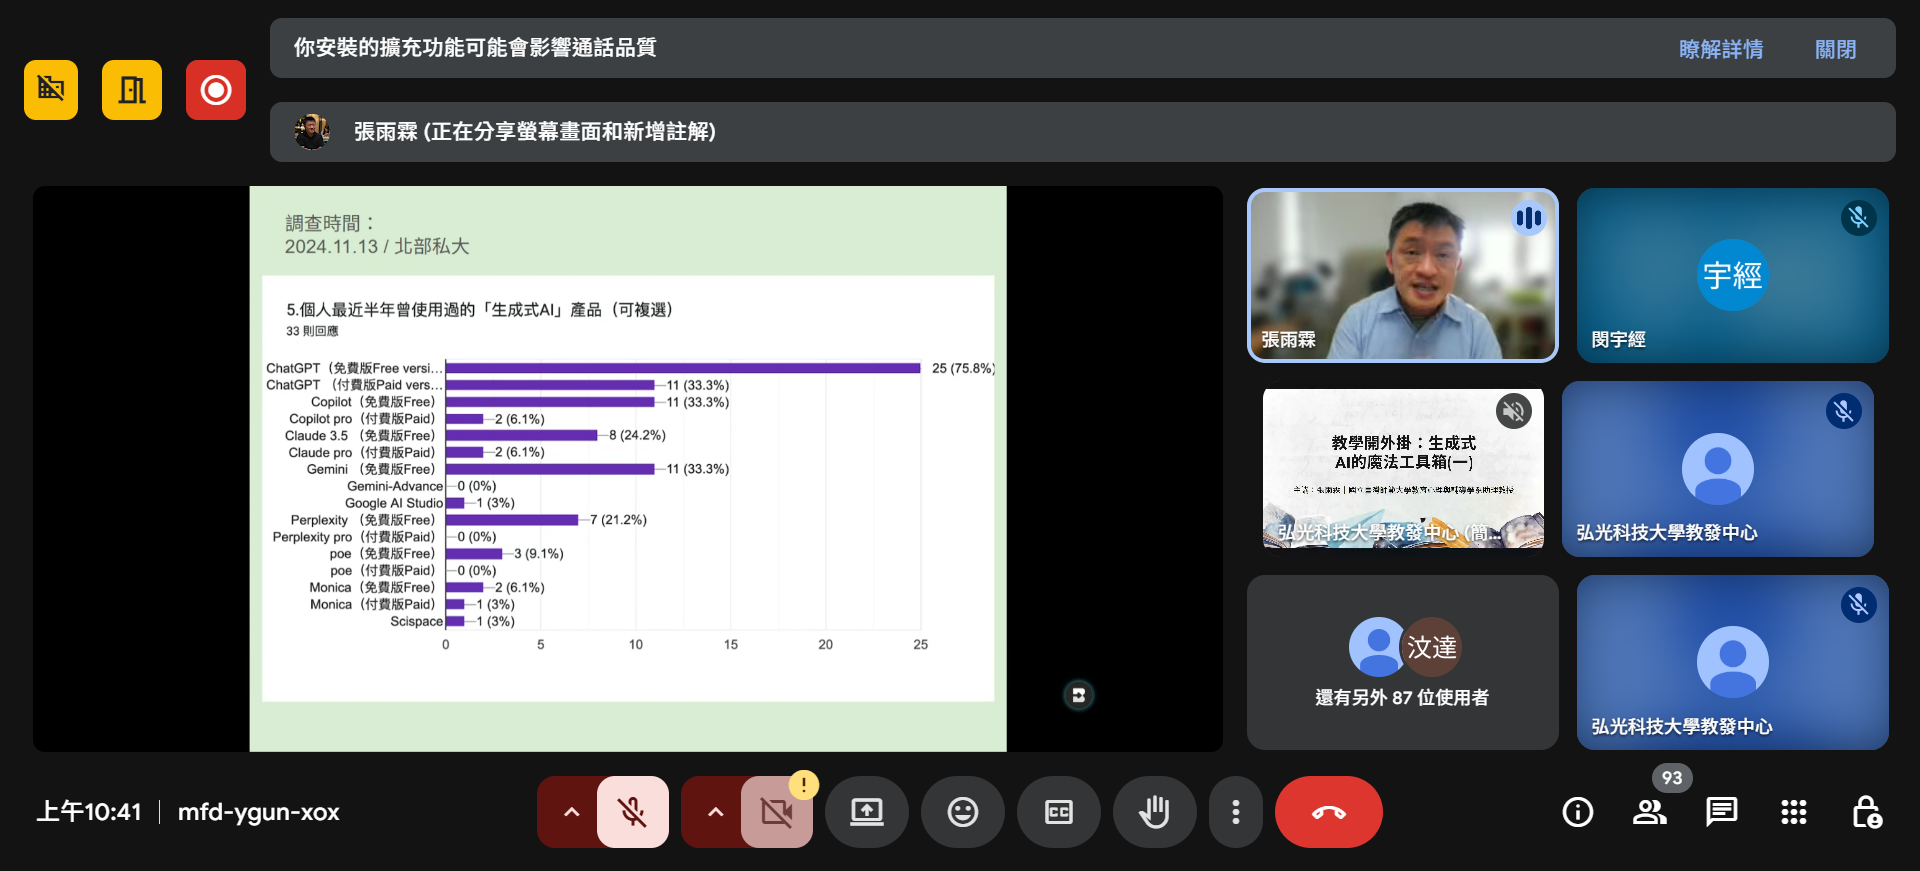Click the presenter 張雨霖 avatar in banner
The image size is (1920, 871).
312,132
